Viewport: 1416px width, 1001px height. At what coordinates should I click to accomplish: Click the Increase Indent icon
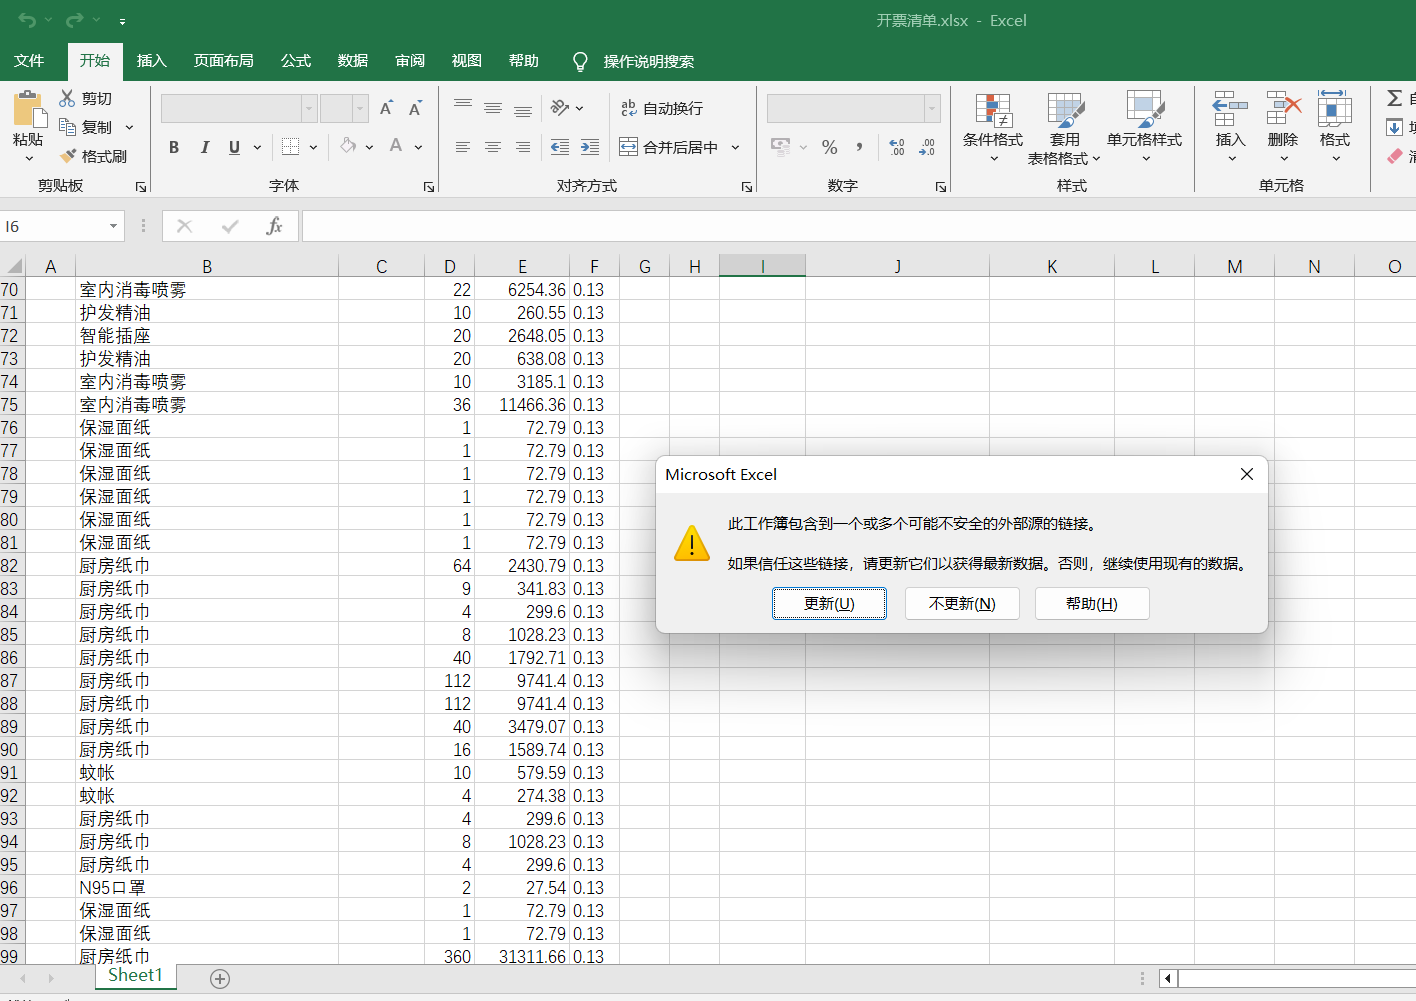[x=590, y=147]
